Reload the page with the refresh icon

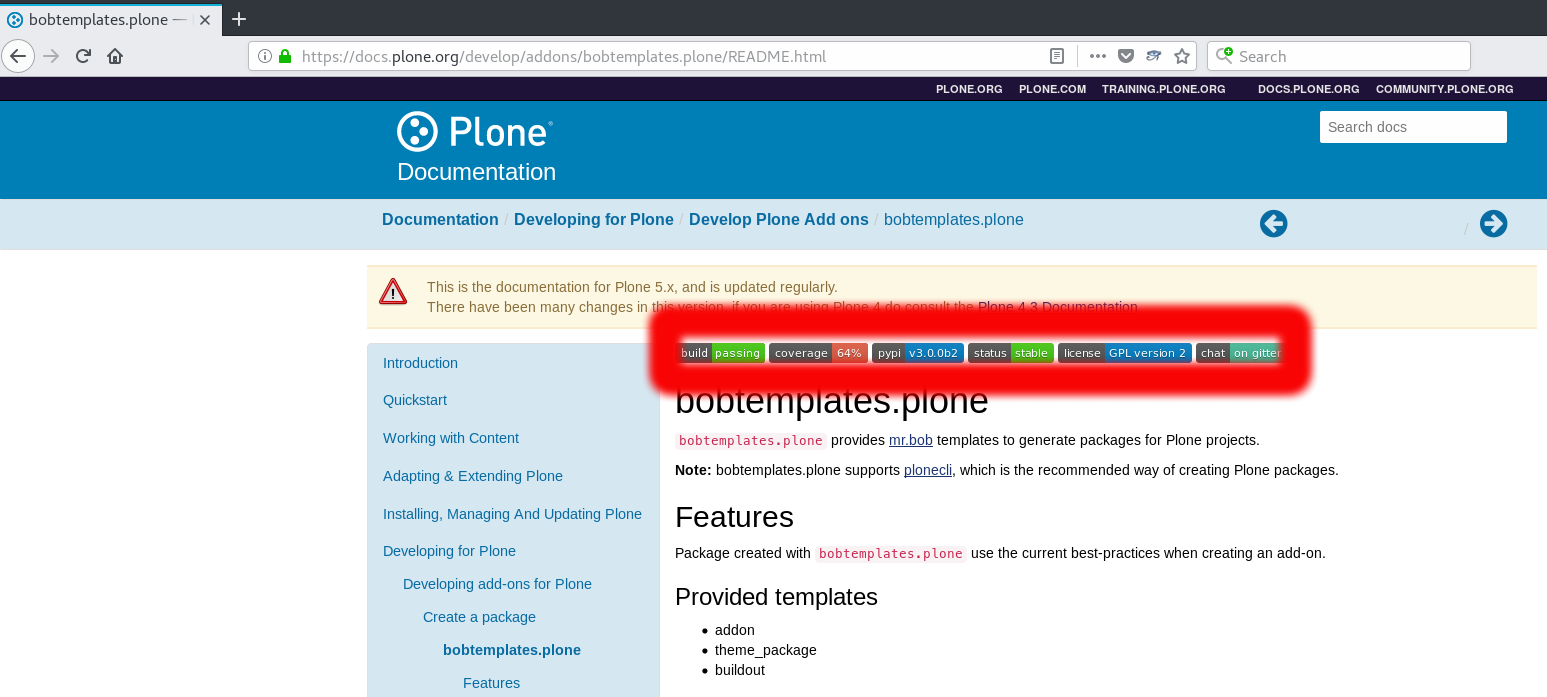(84, 56)
